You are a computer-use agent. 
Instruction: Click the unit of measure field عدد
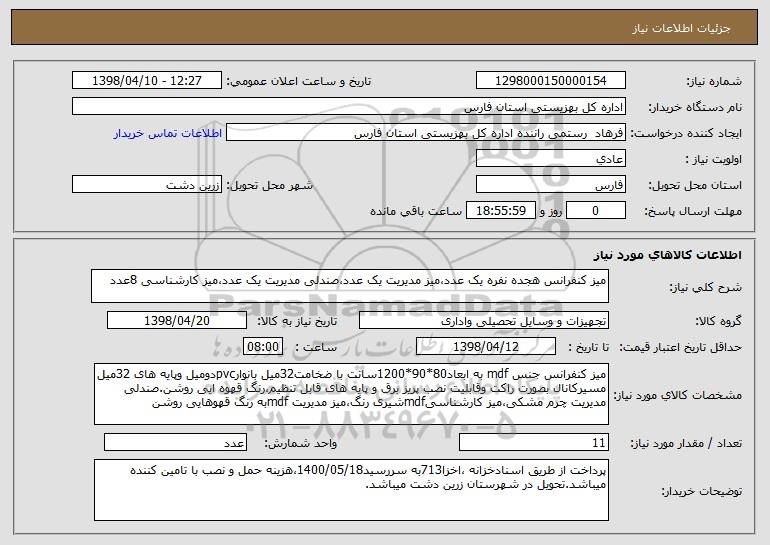(175, 442)
